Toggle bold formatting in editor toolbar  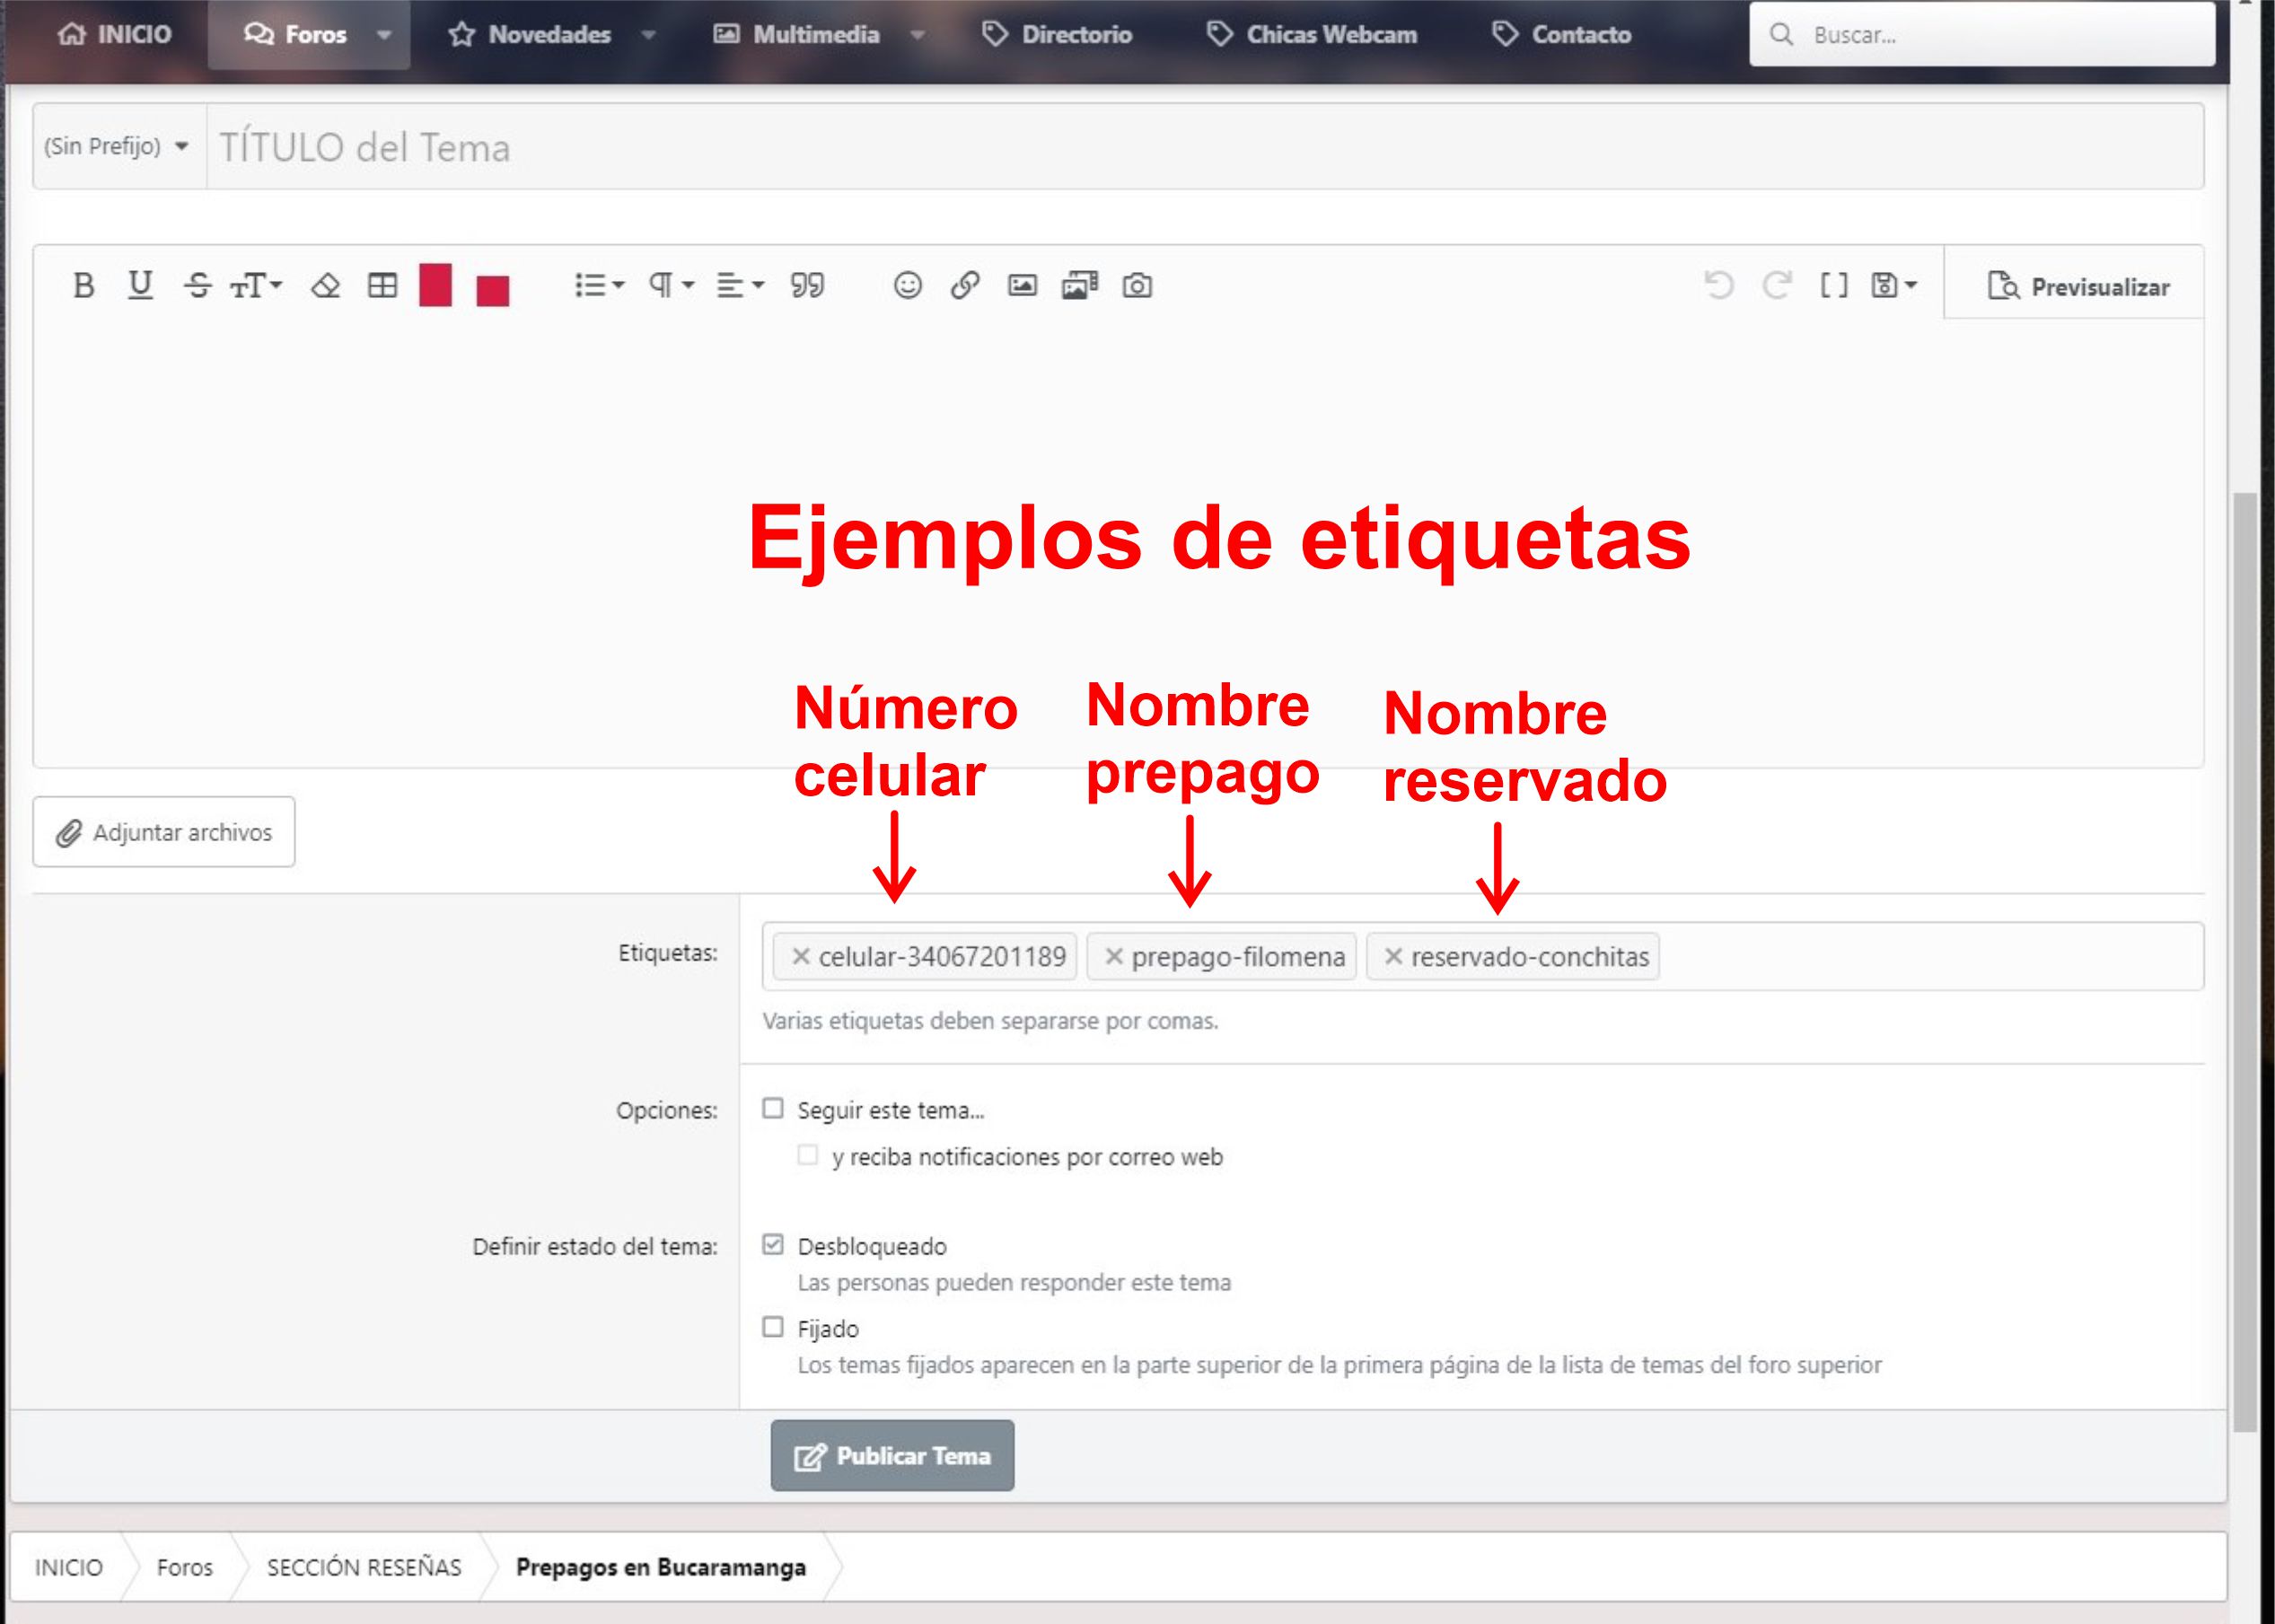tap(84, 286)
